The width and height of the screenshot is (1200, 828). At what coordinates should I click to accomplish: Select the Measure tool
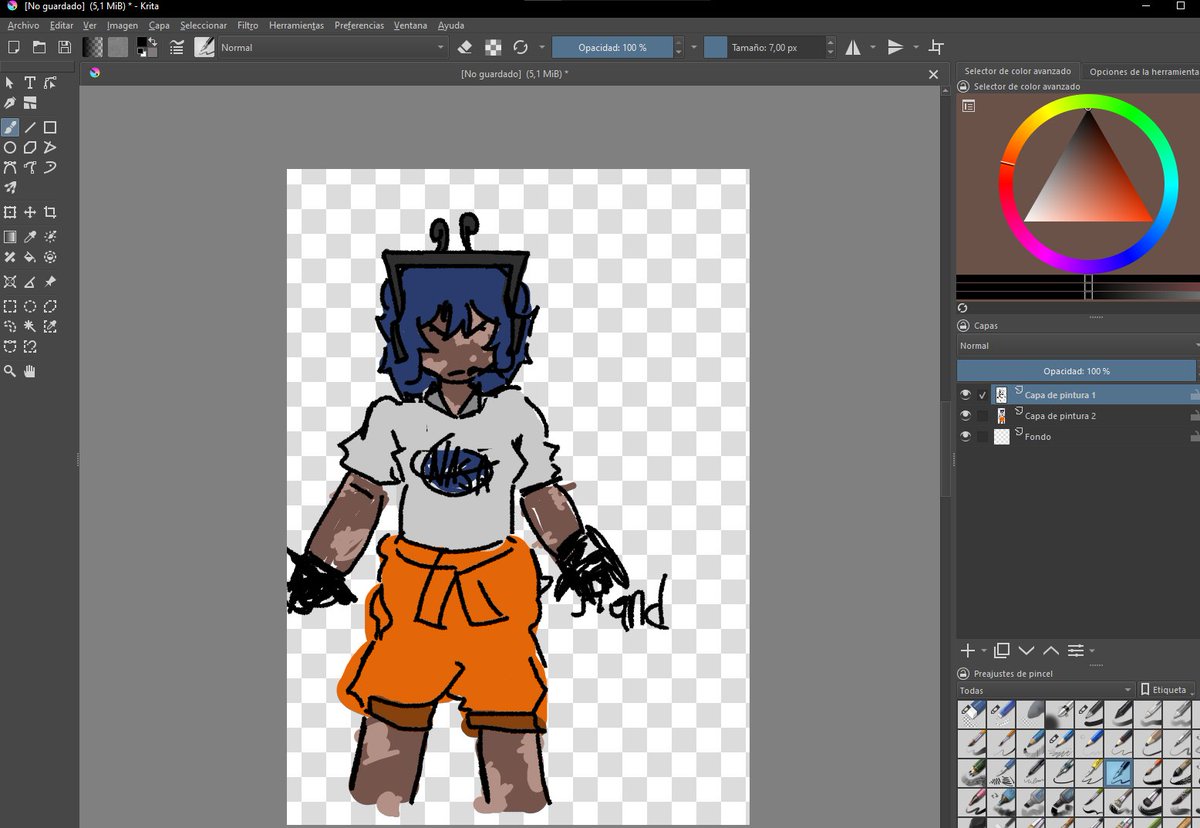30,282
